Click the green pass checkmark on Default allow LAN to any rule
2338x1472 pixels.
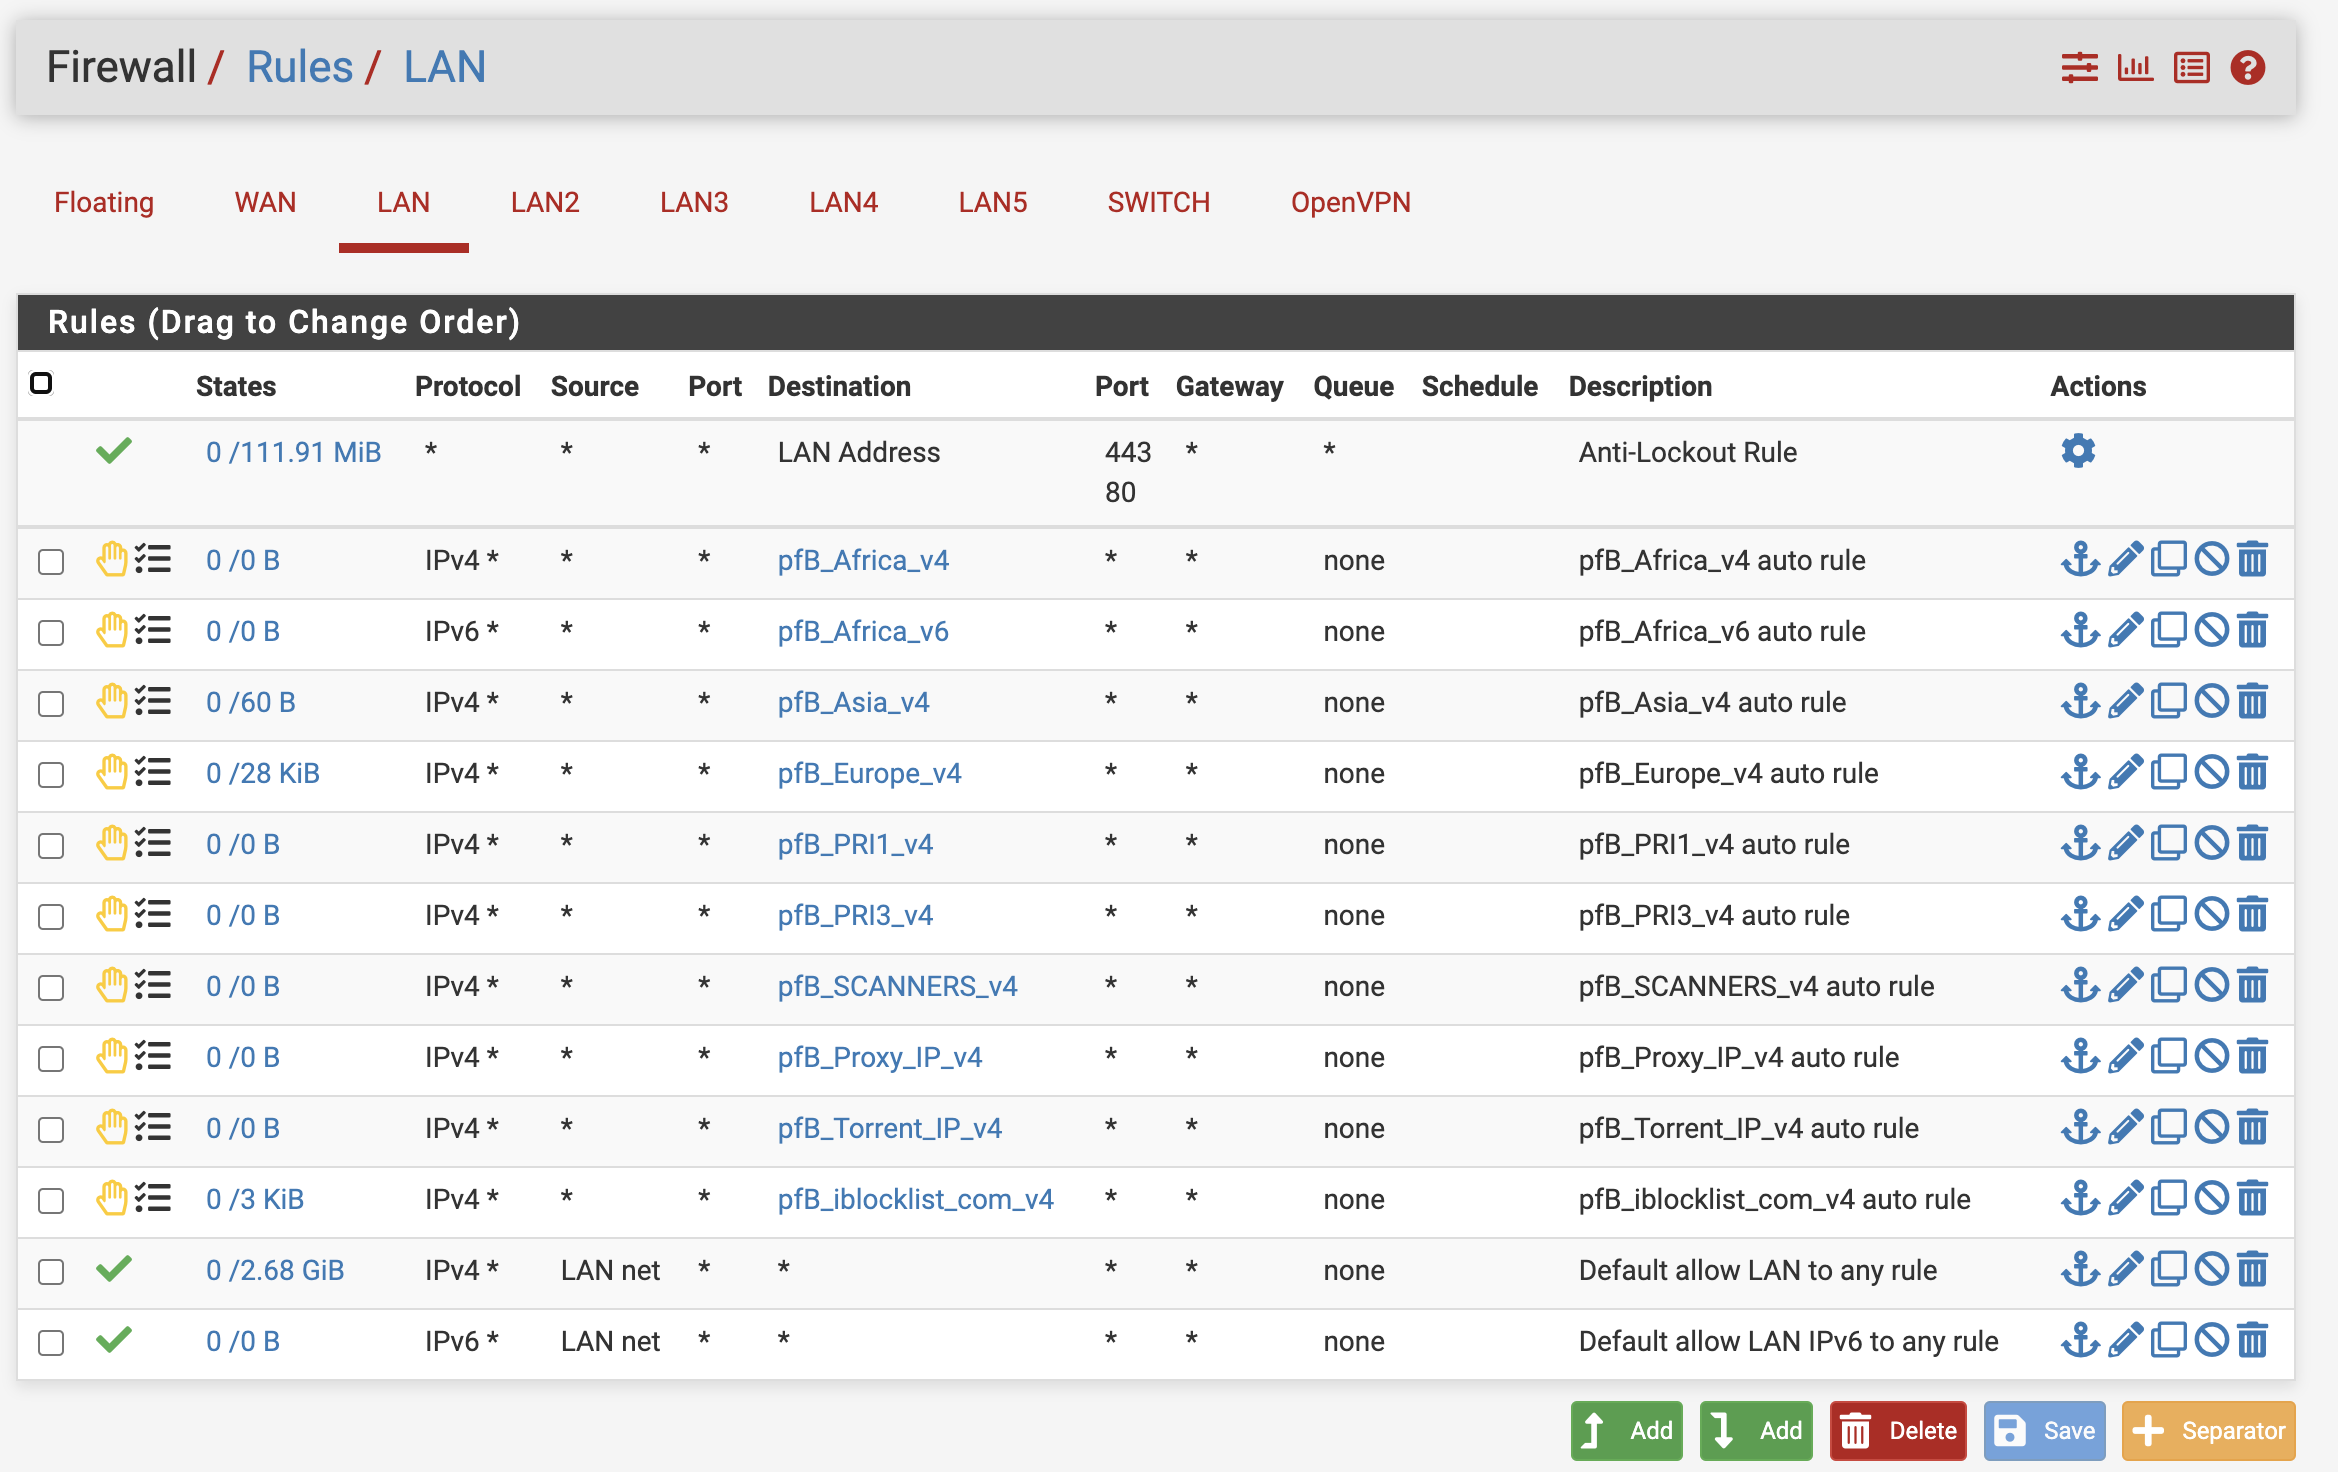[x=114, y=1269]
